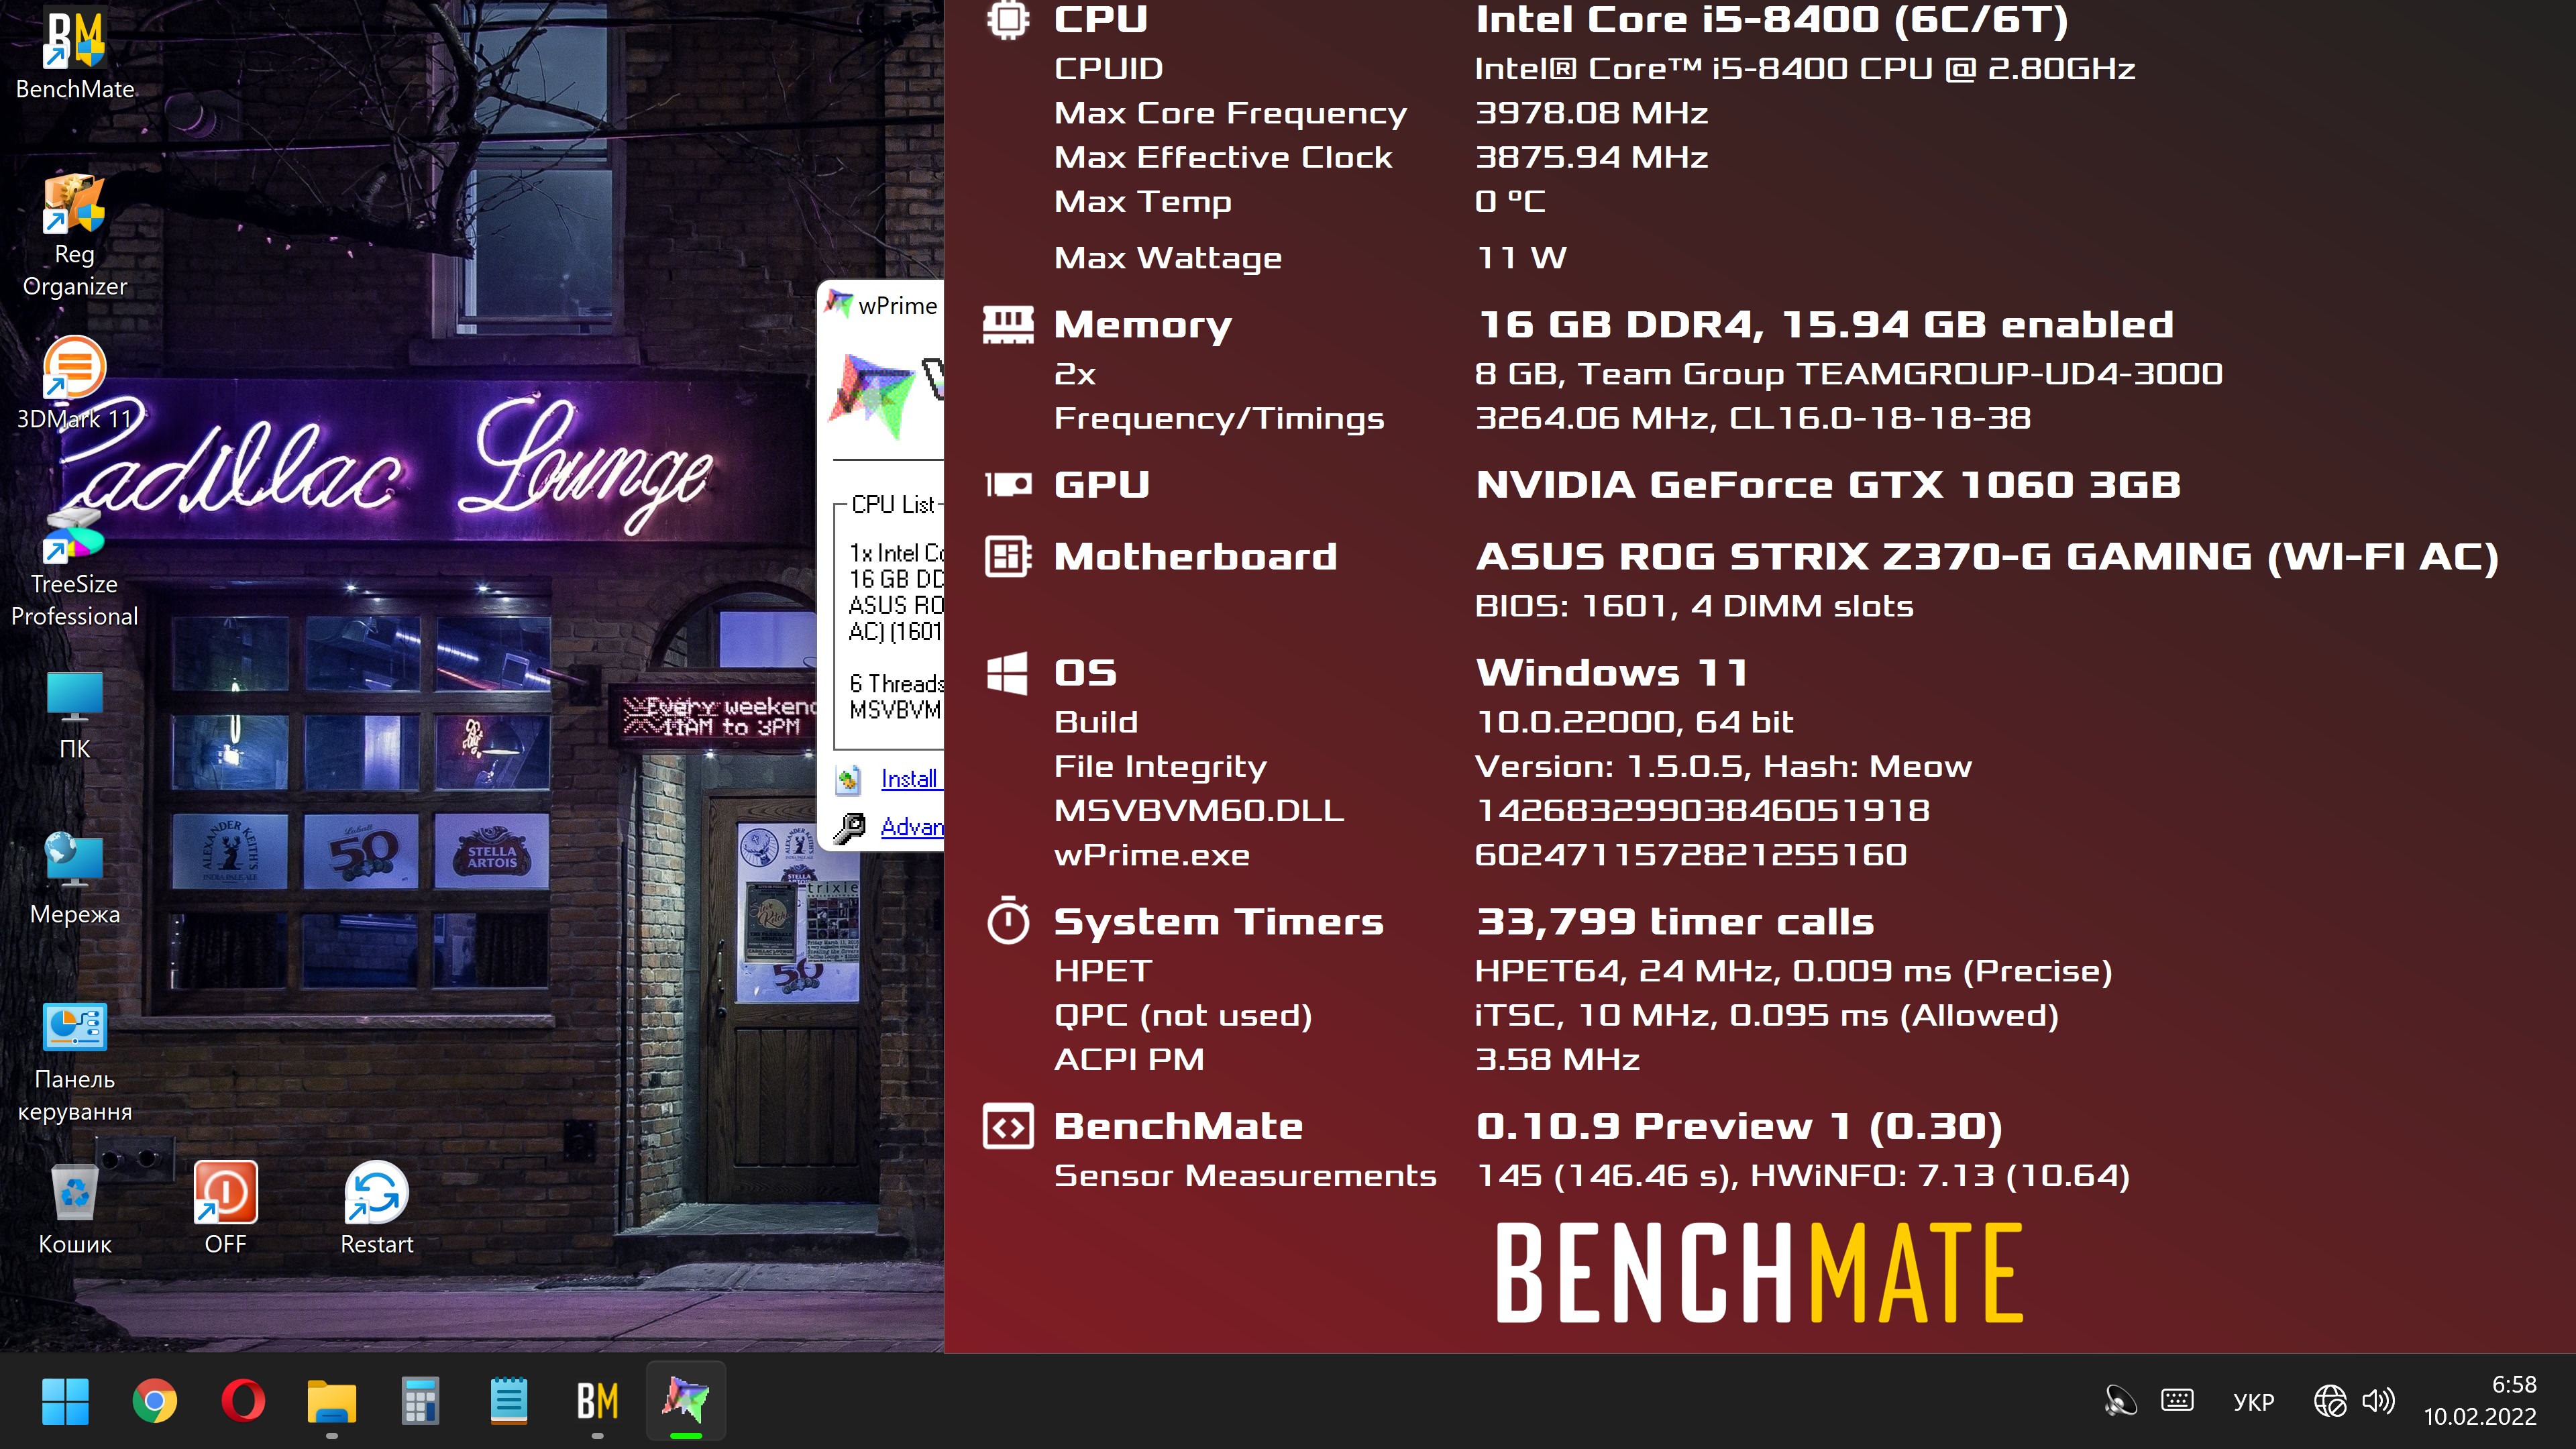Click NVIDIA GeForce GTX 1060 3GB text

pos(1828,485)
